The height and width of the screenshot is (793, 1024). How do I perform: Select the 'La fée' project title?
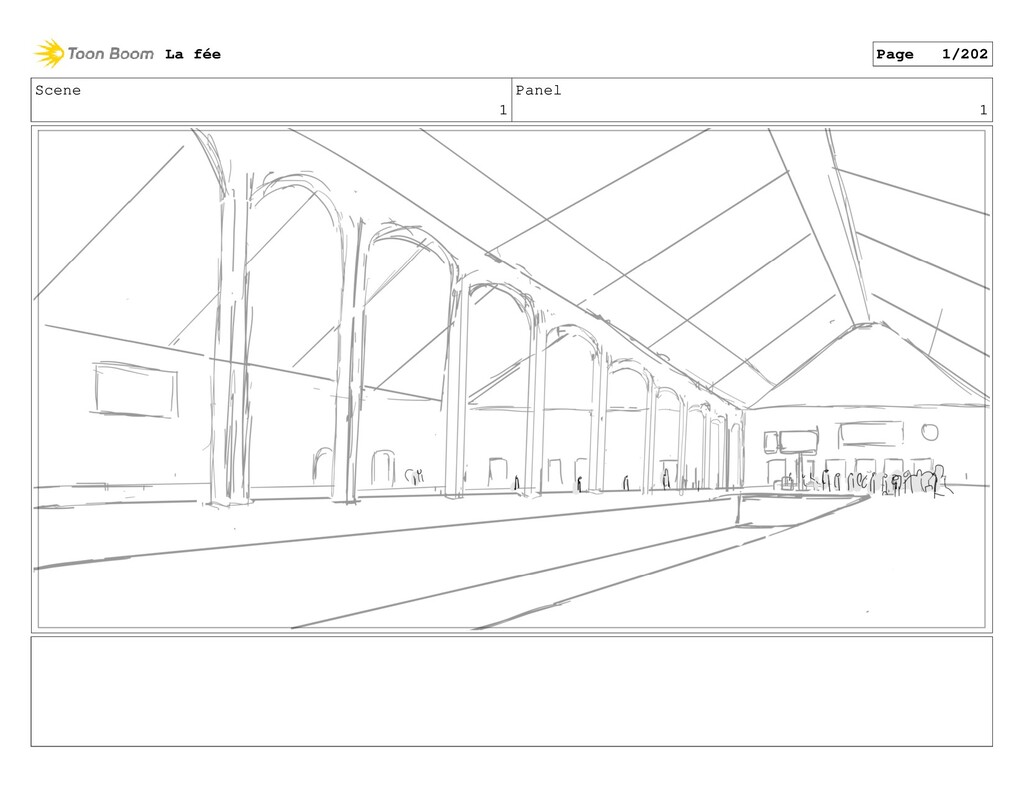[193, 54]
